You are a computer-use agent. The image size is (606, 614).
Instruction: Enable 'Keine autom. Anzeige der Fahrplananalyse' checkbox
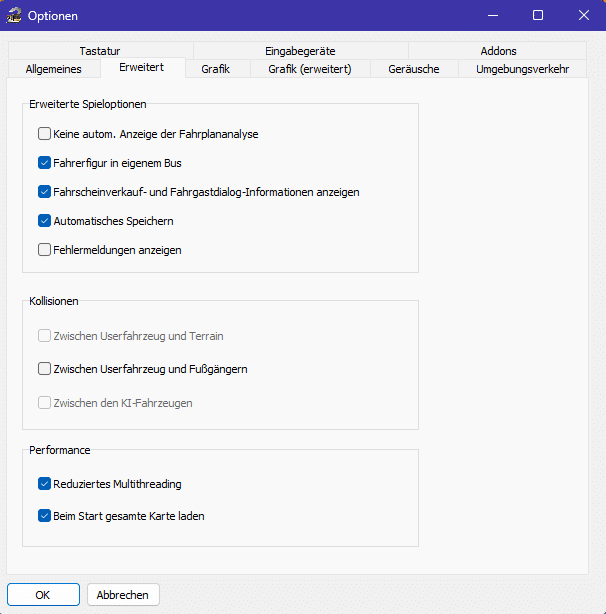click(44, 133)
